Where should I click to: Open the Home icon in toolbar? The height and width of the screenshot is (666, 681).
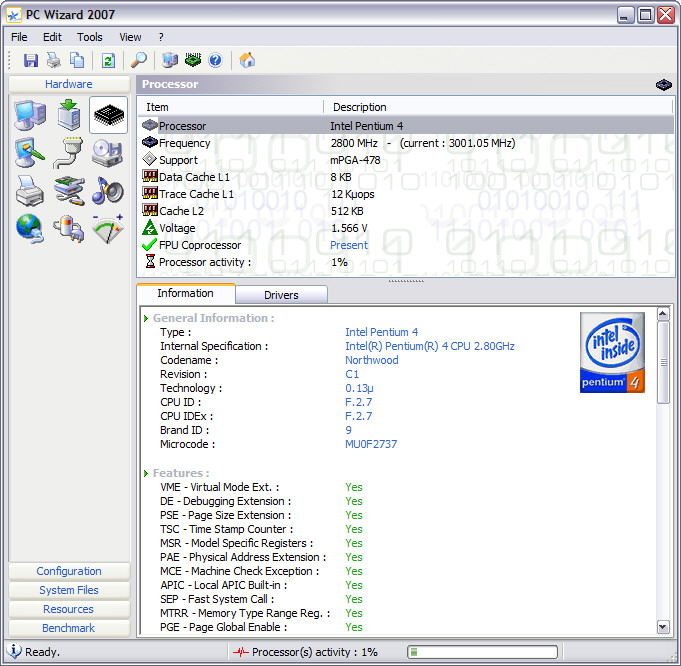coord(247,60)
